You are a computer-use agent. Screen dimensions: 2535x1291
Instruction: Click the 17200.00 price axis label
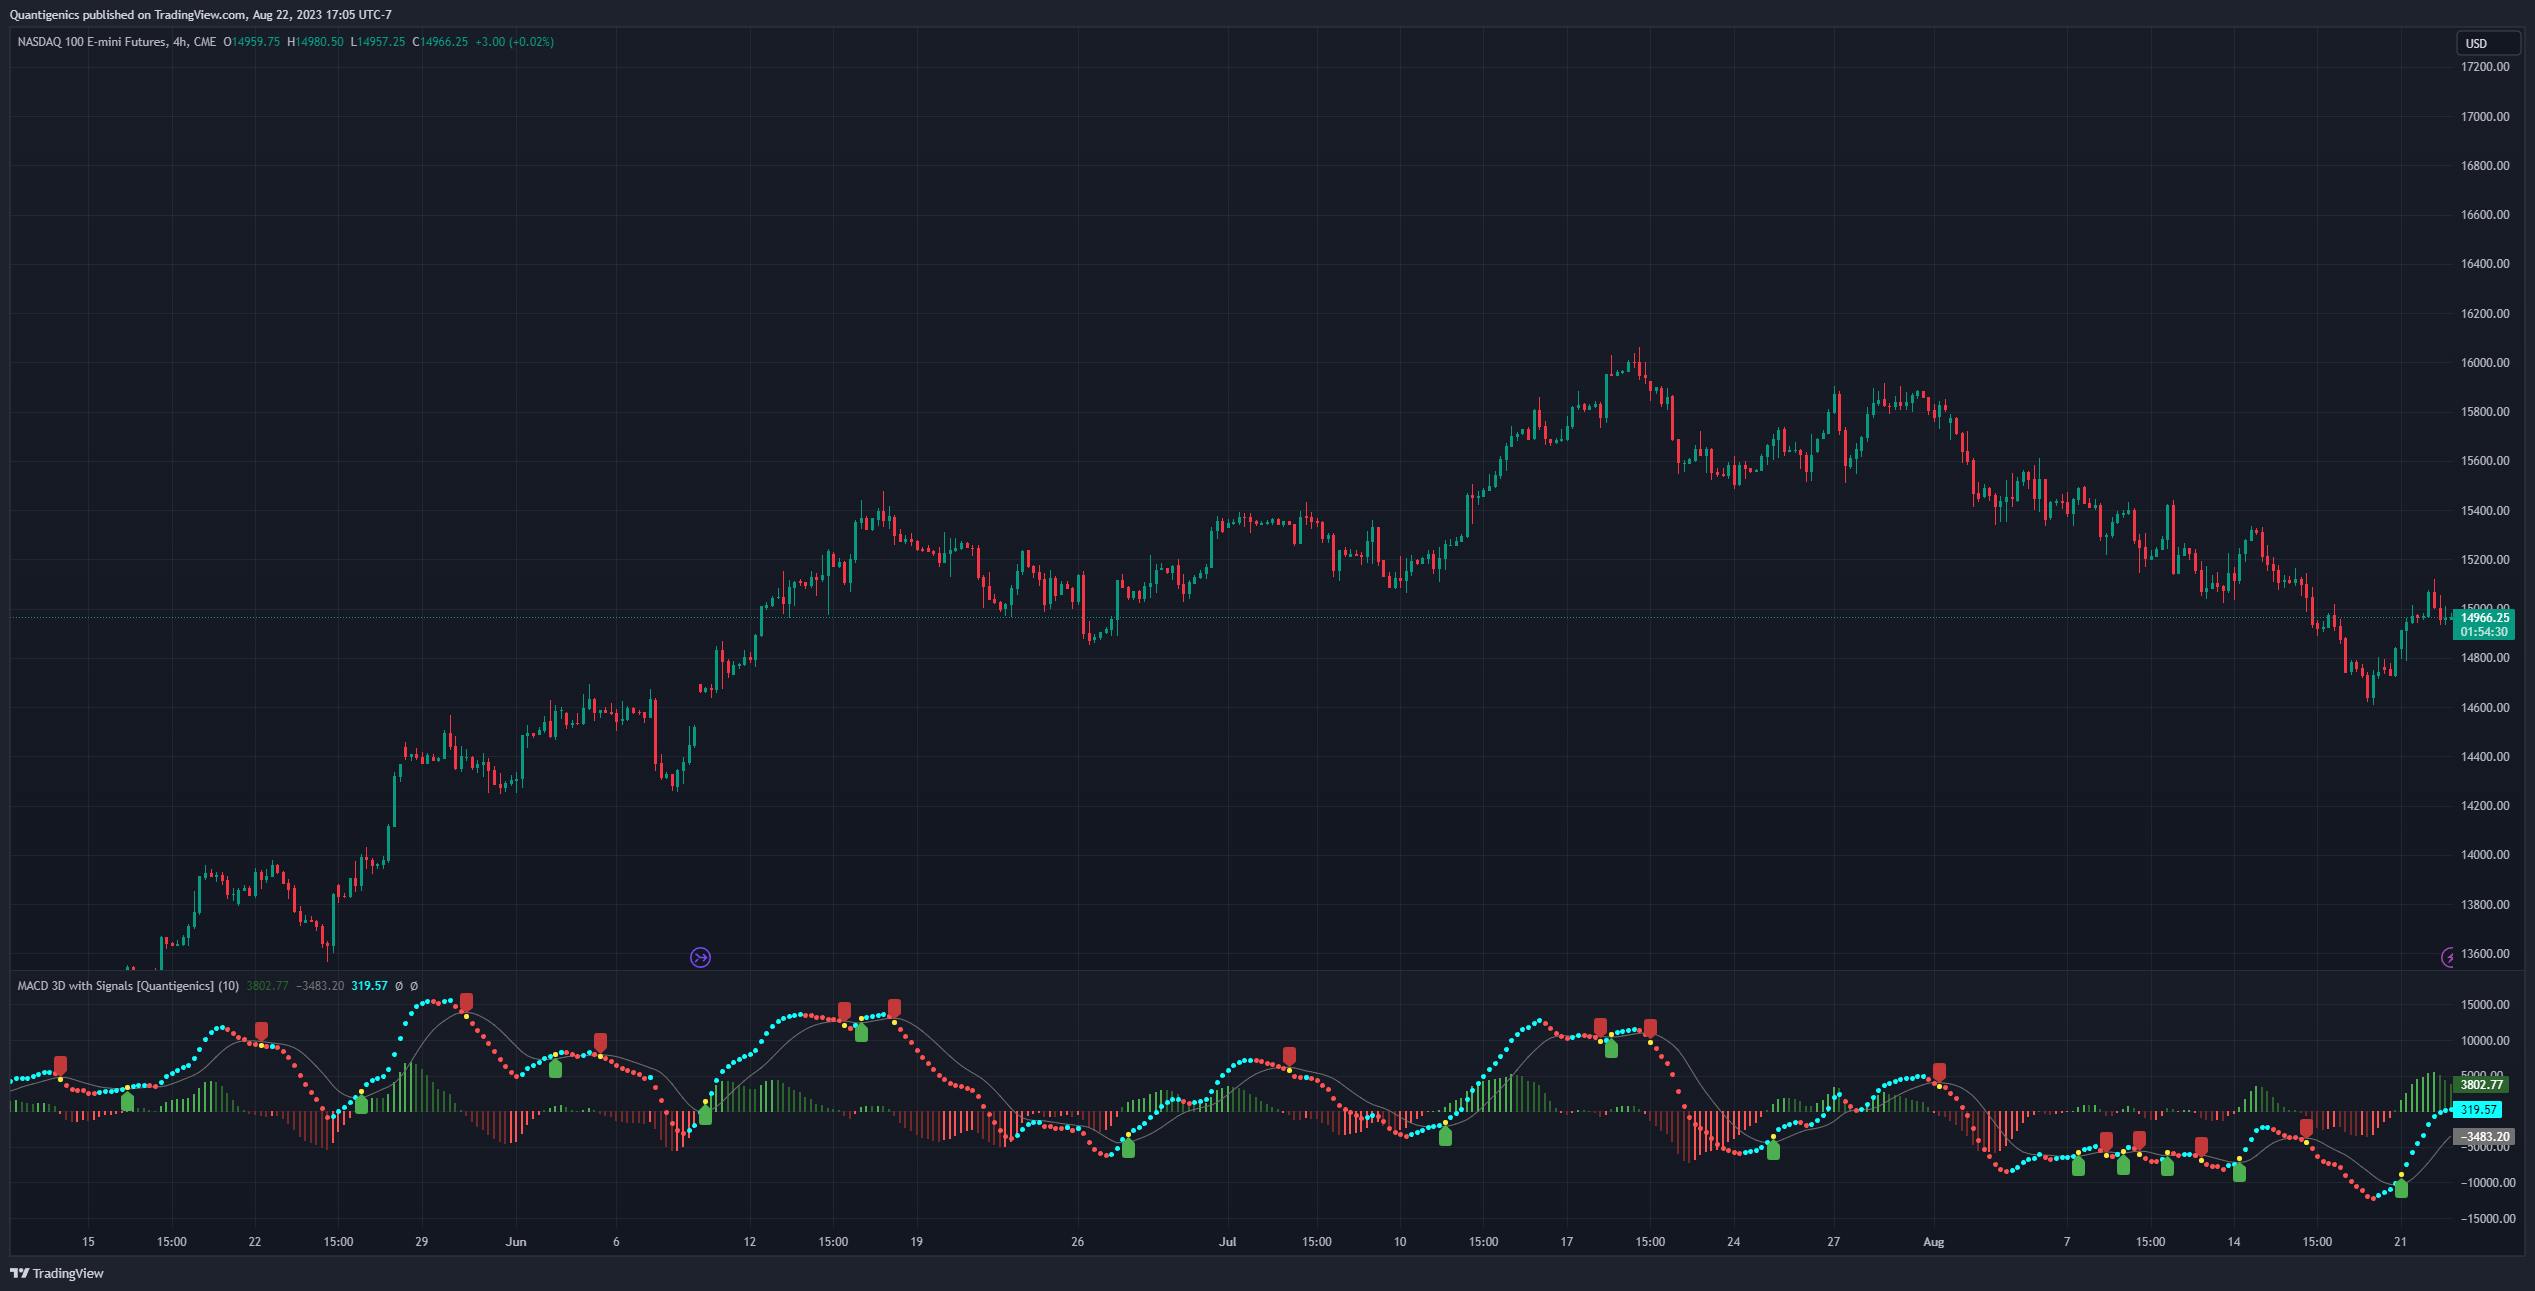click(2485, 67)
